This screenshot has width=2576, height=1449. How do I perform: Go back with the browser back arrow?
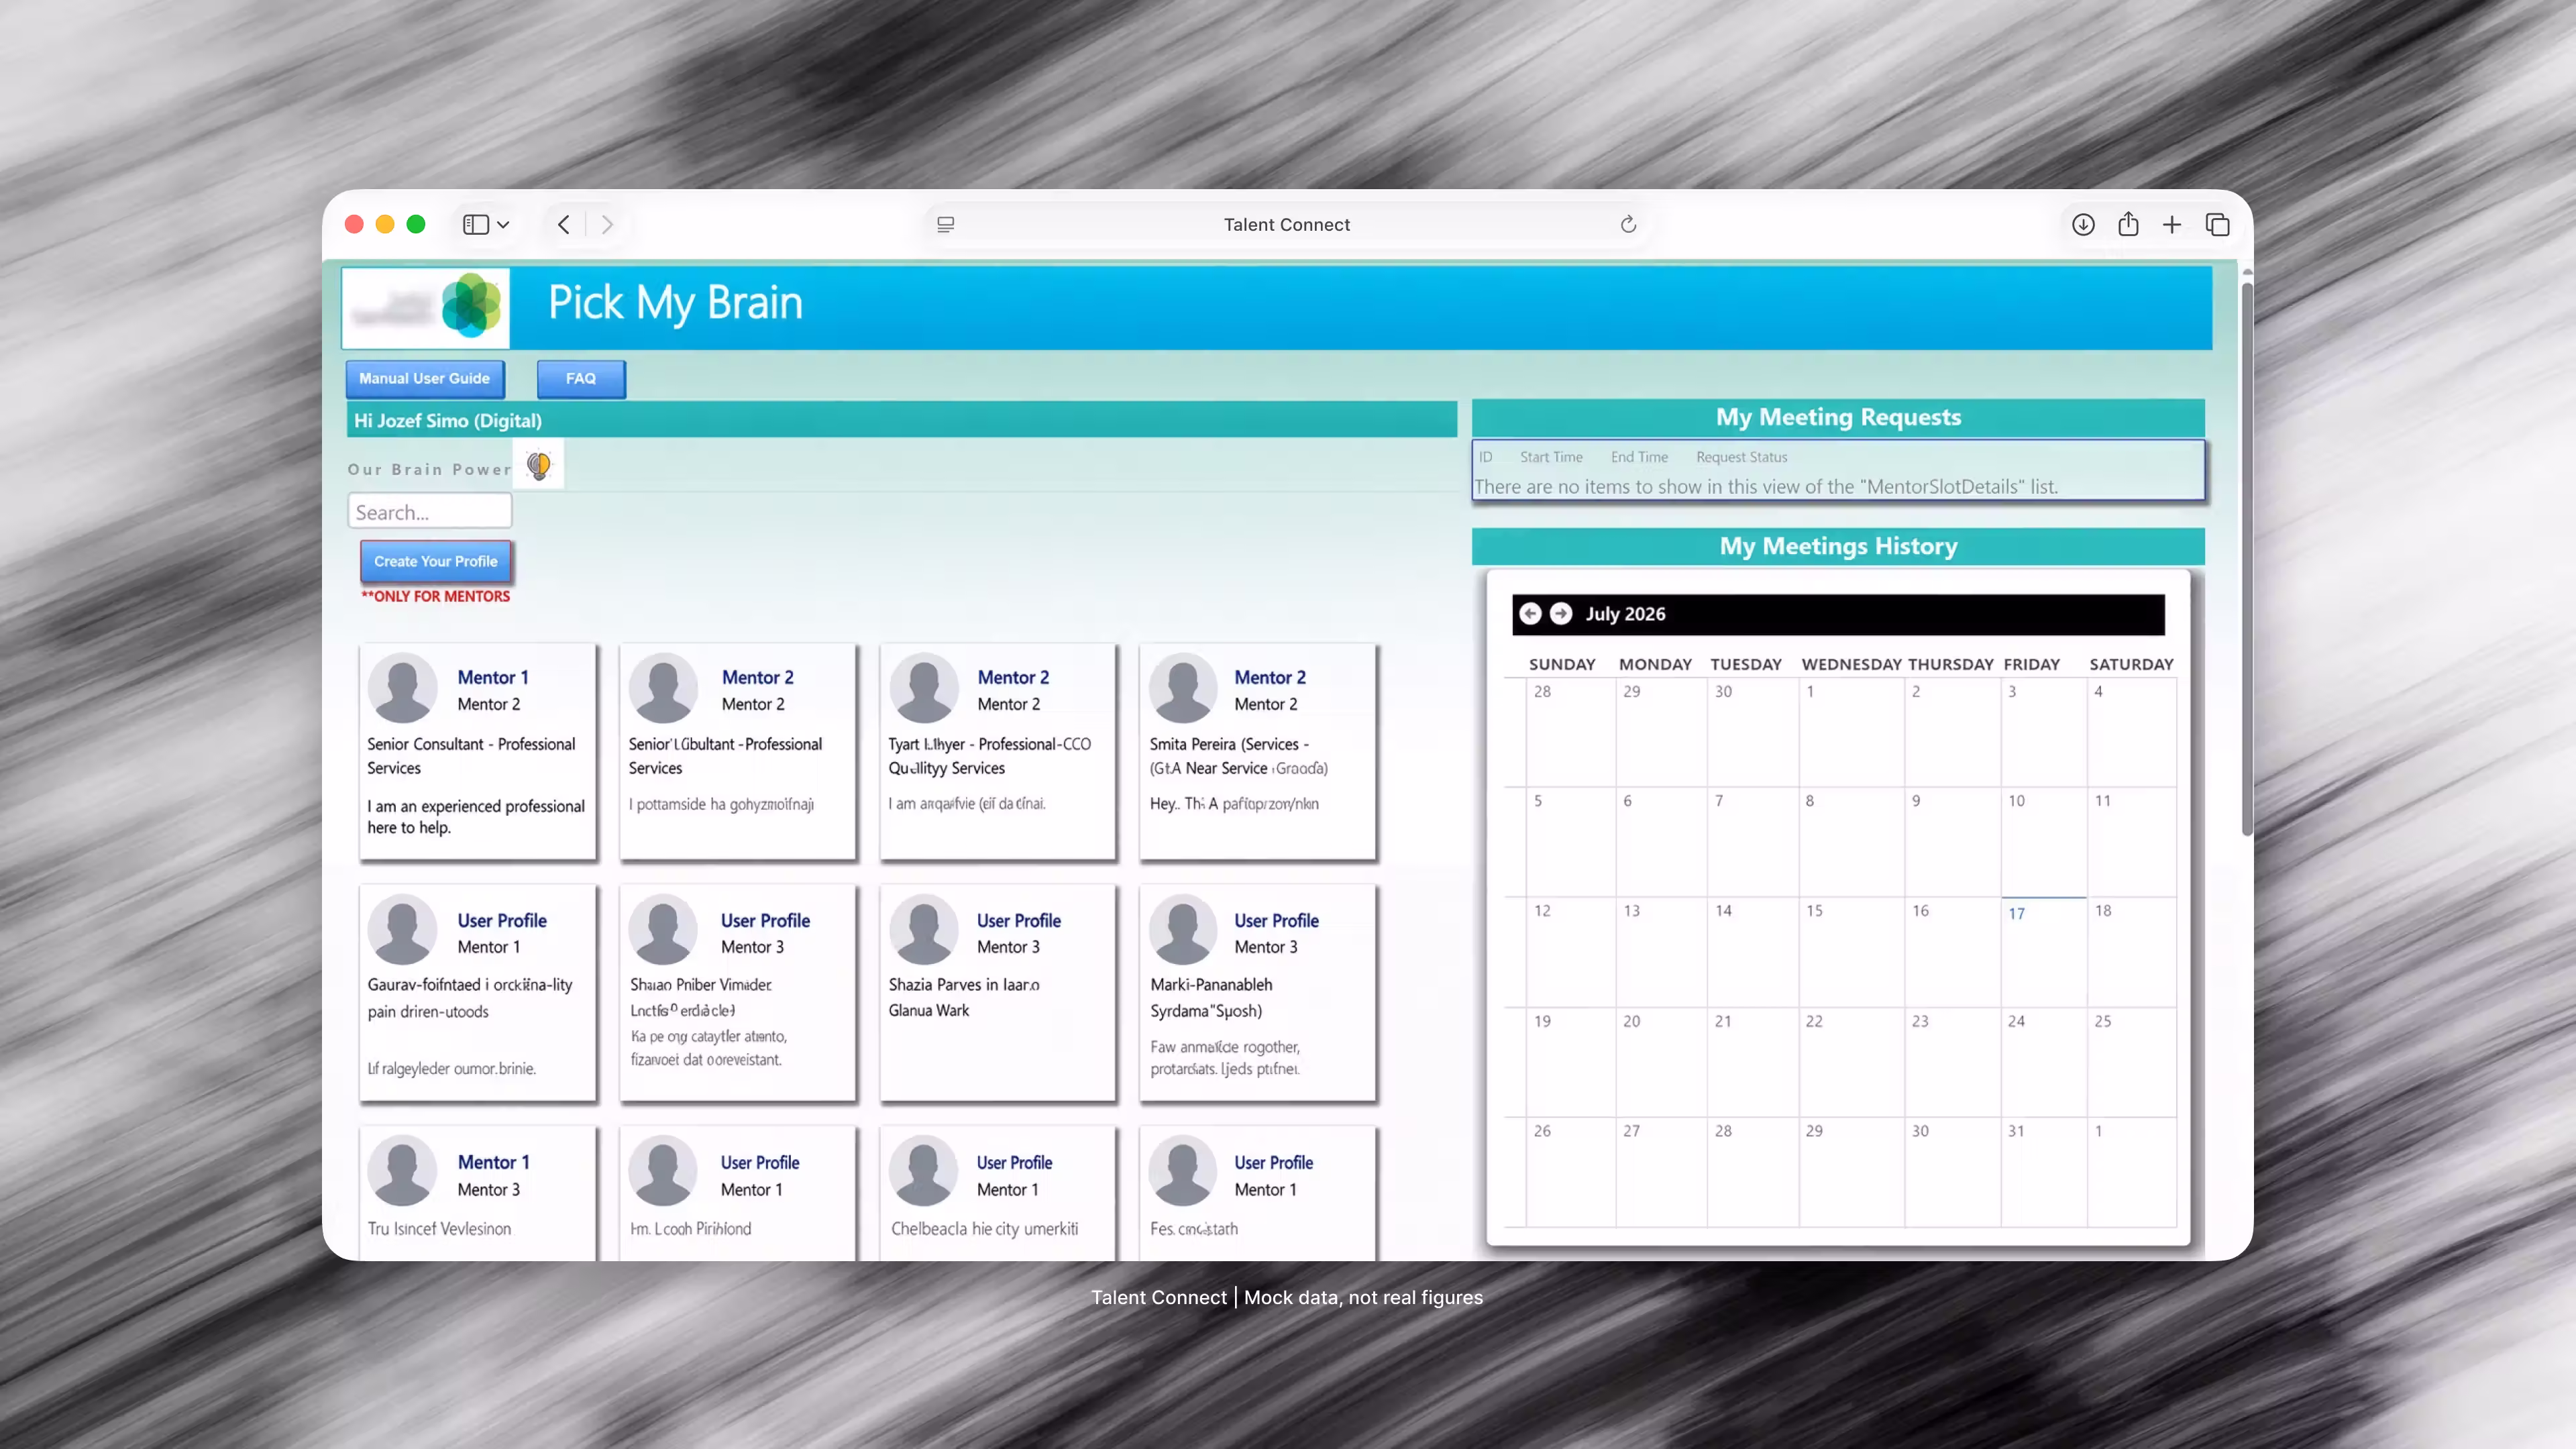click(564, 224)
